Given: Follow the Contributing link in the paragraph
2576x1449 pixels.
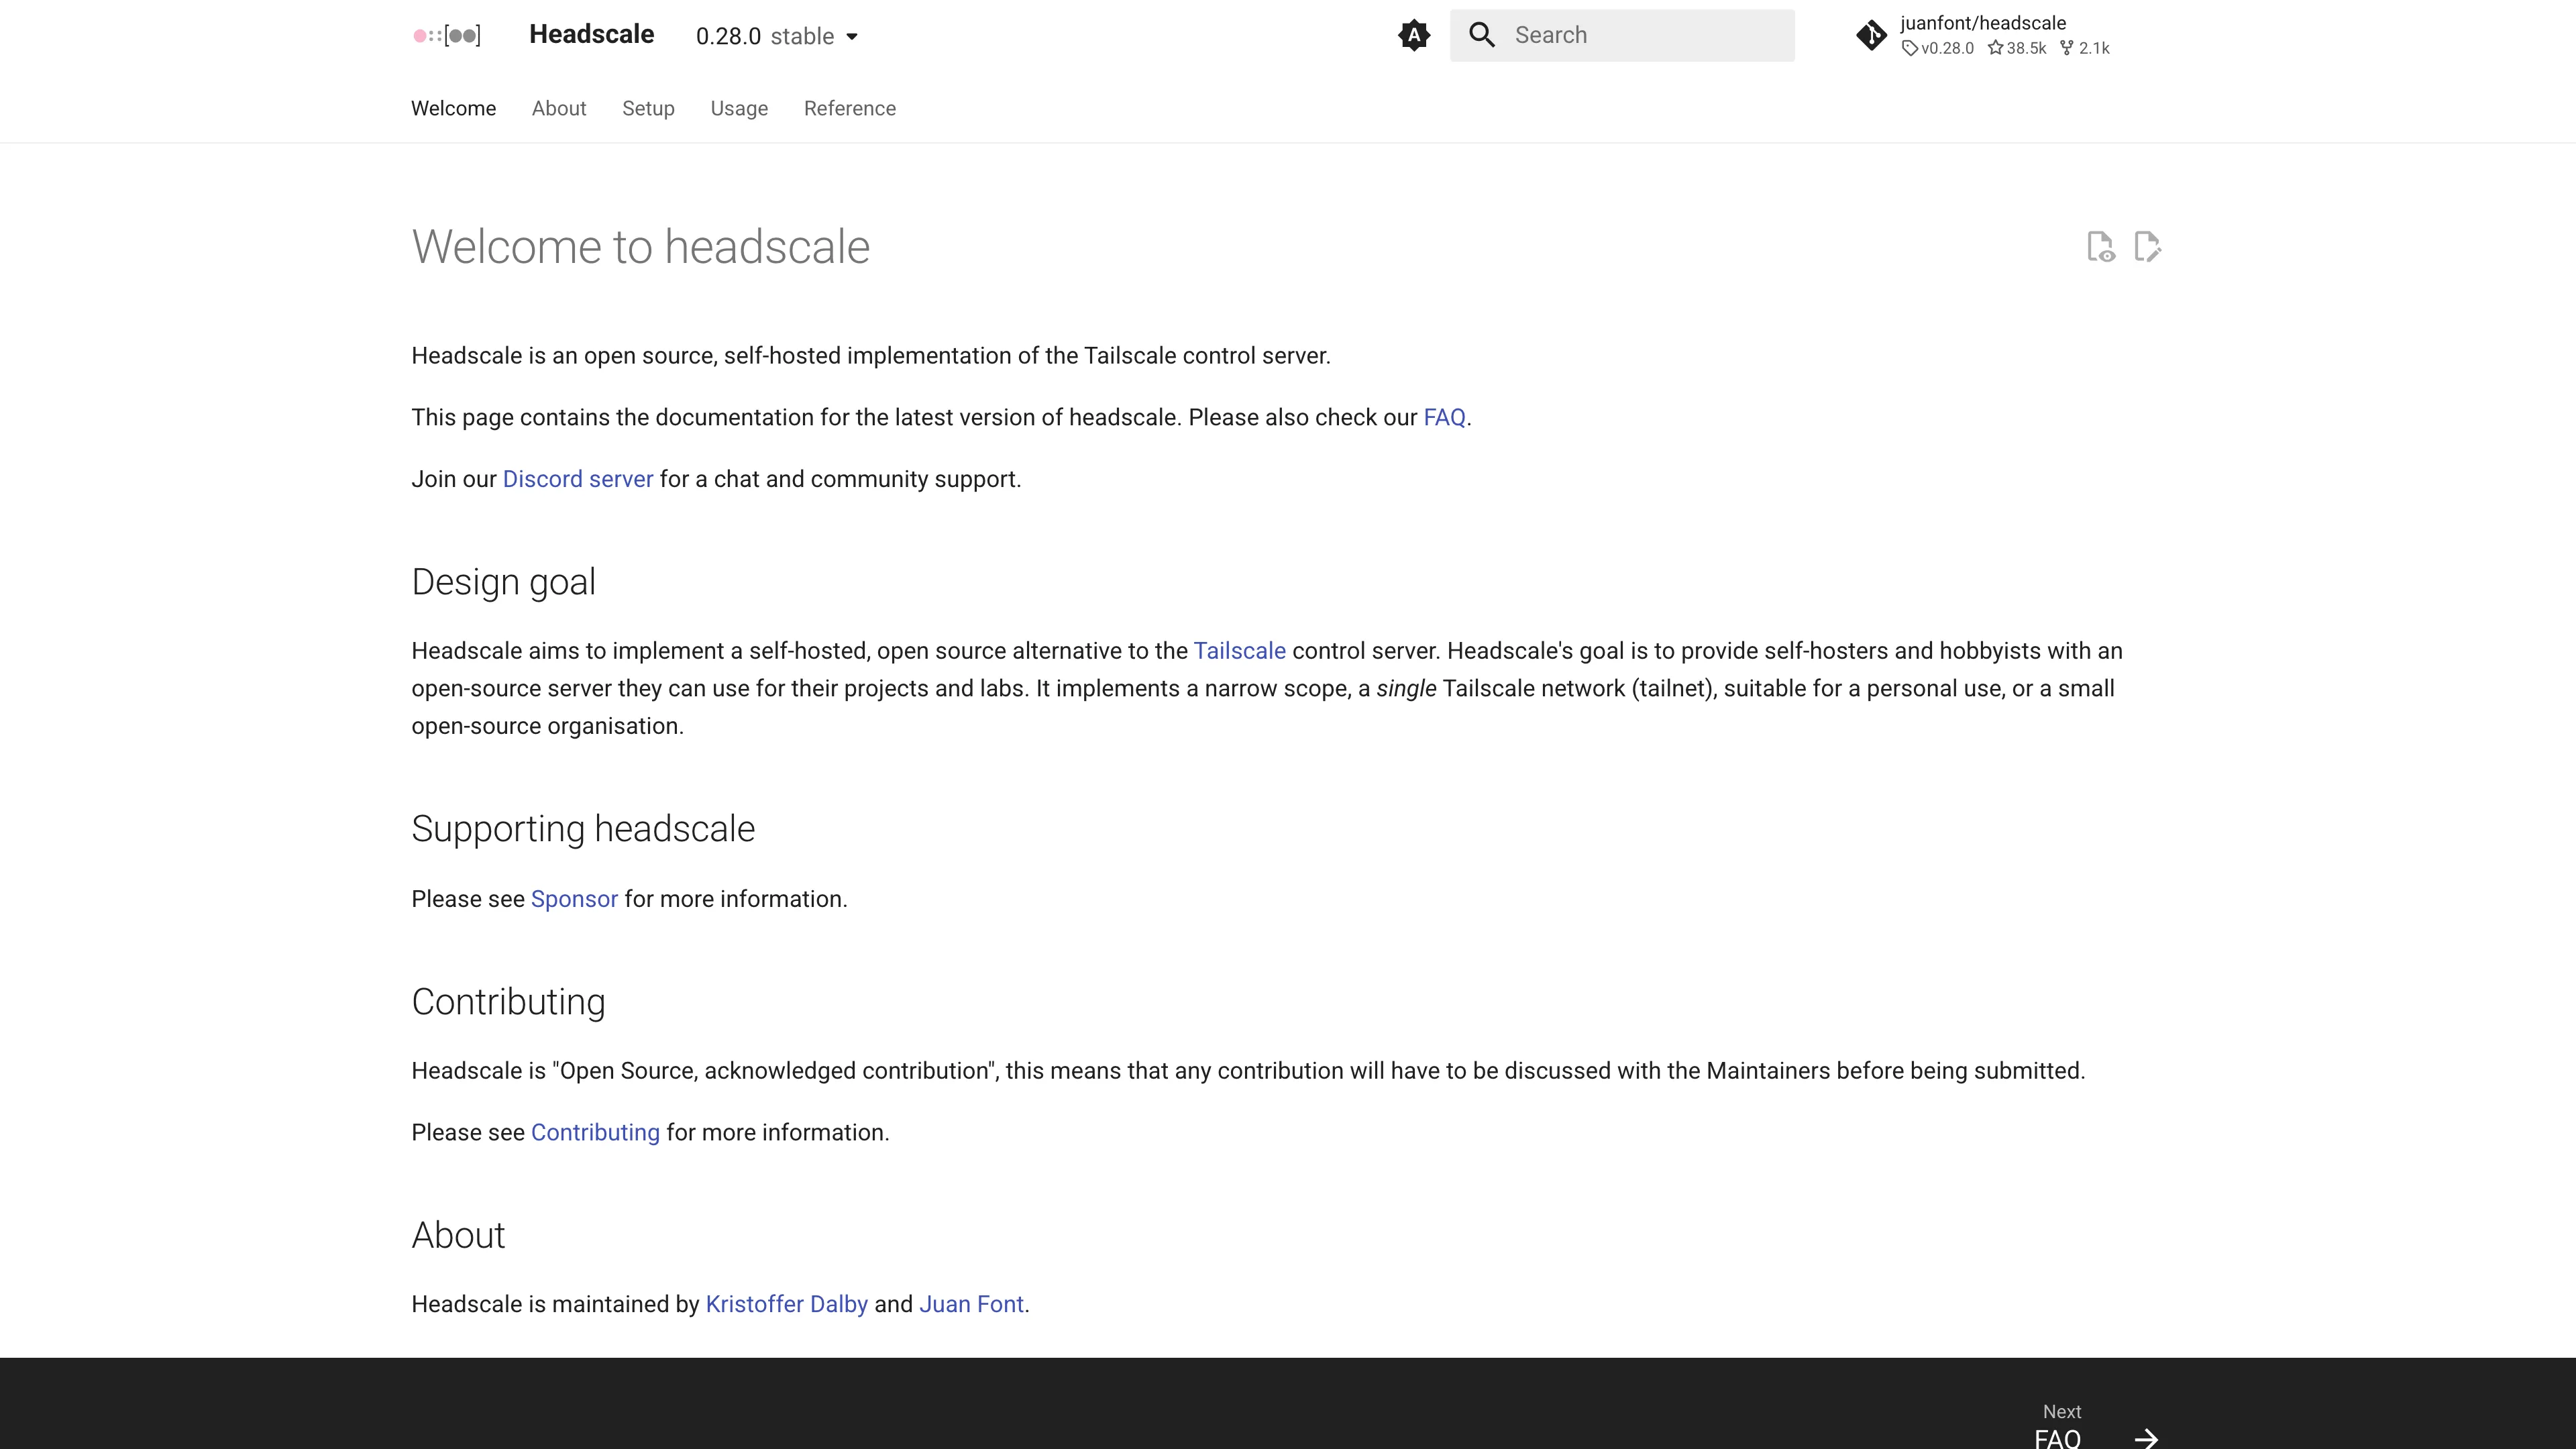Looking at the screenshot, I should [595, 1132].
